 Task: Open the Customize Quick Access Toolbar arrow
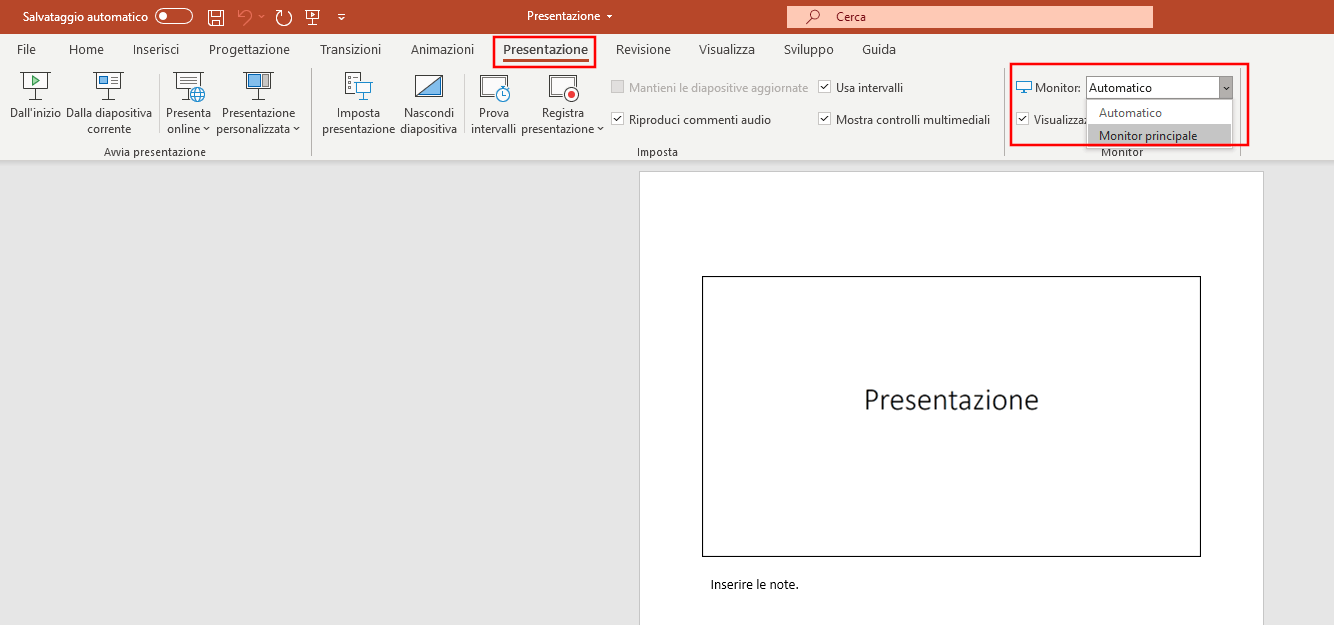(342, 17)
